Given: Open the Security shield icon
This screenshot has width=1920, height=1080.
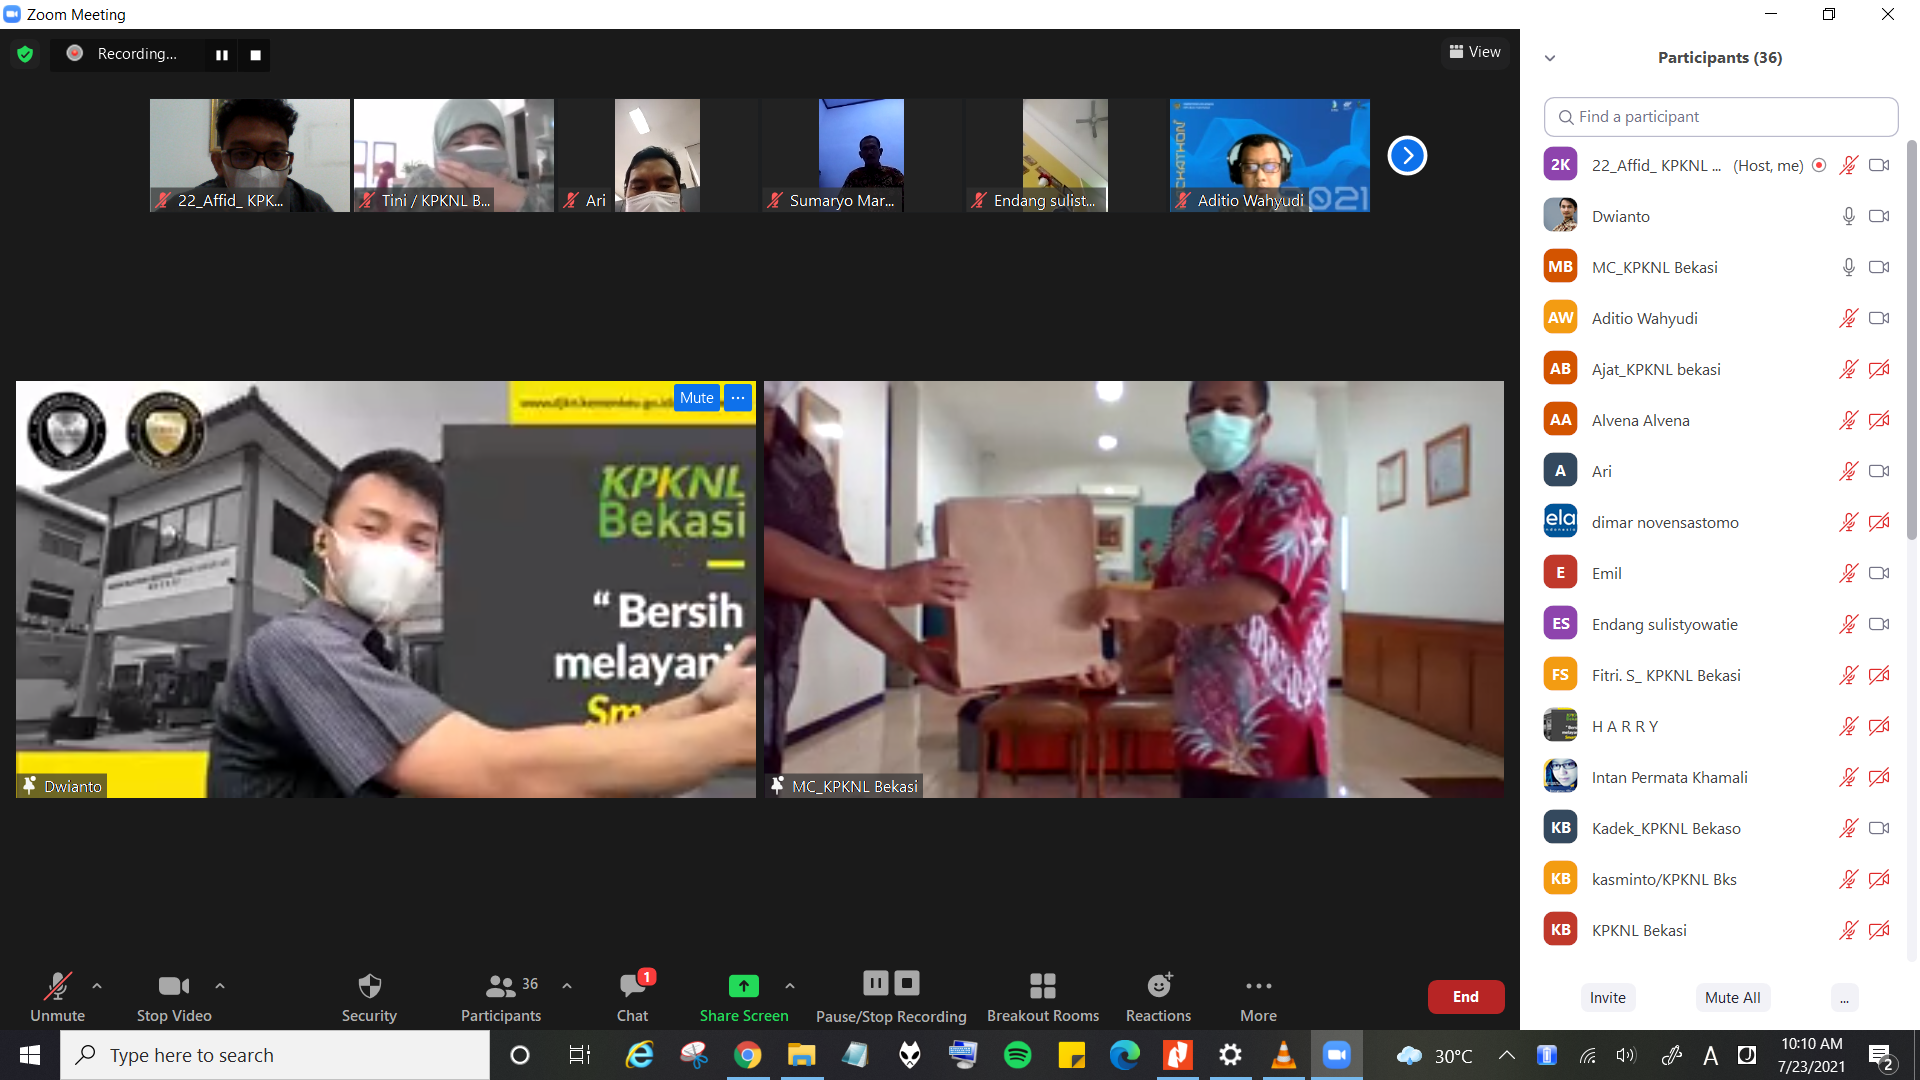Looking at the screenshot, I should 369,987.
